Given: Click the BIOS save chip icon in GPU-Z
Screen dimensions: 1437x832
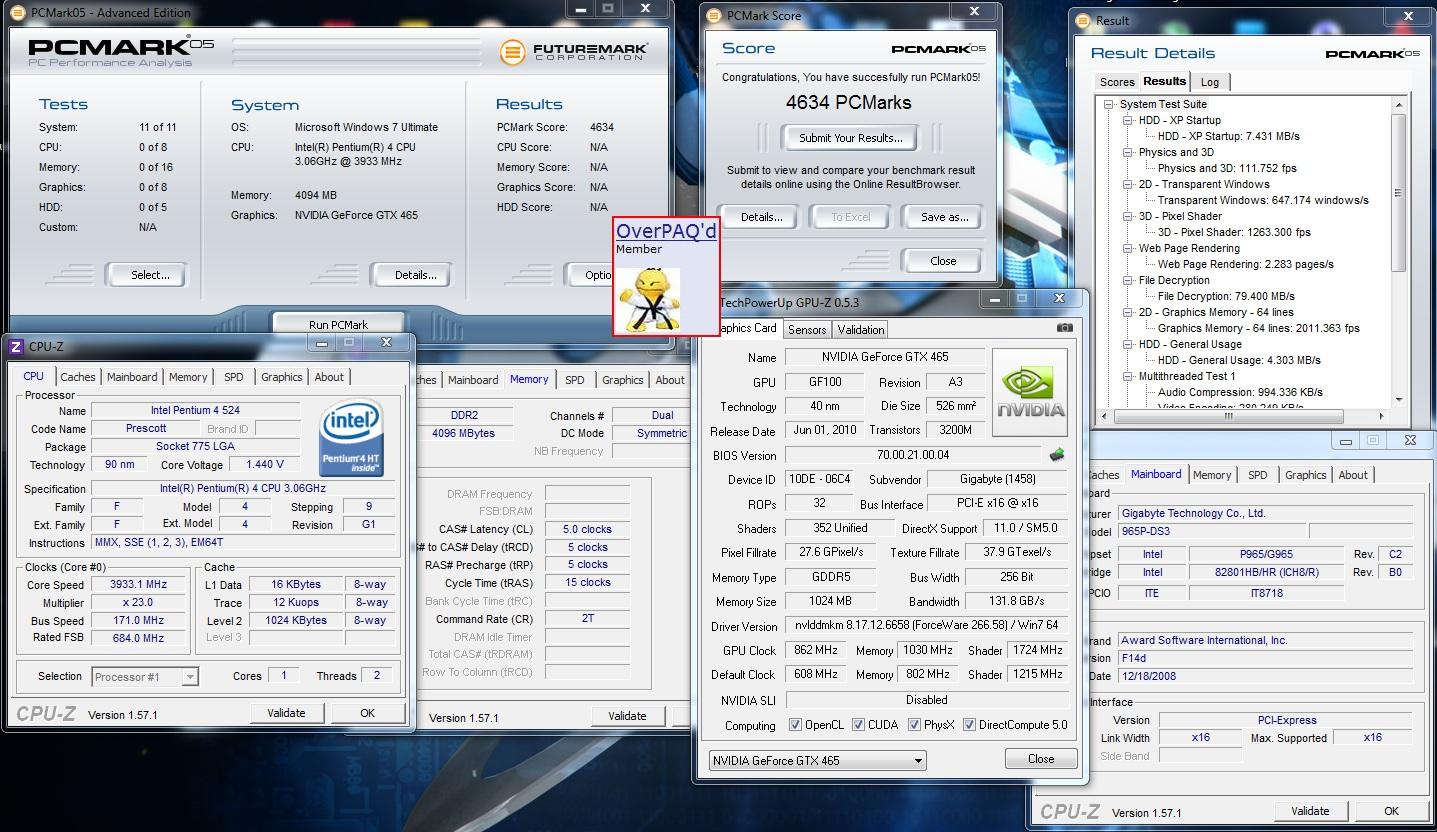Looking at the screenshot, I should coord(1056,455).
